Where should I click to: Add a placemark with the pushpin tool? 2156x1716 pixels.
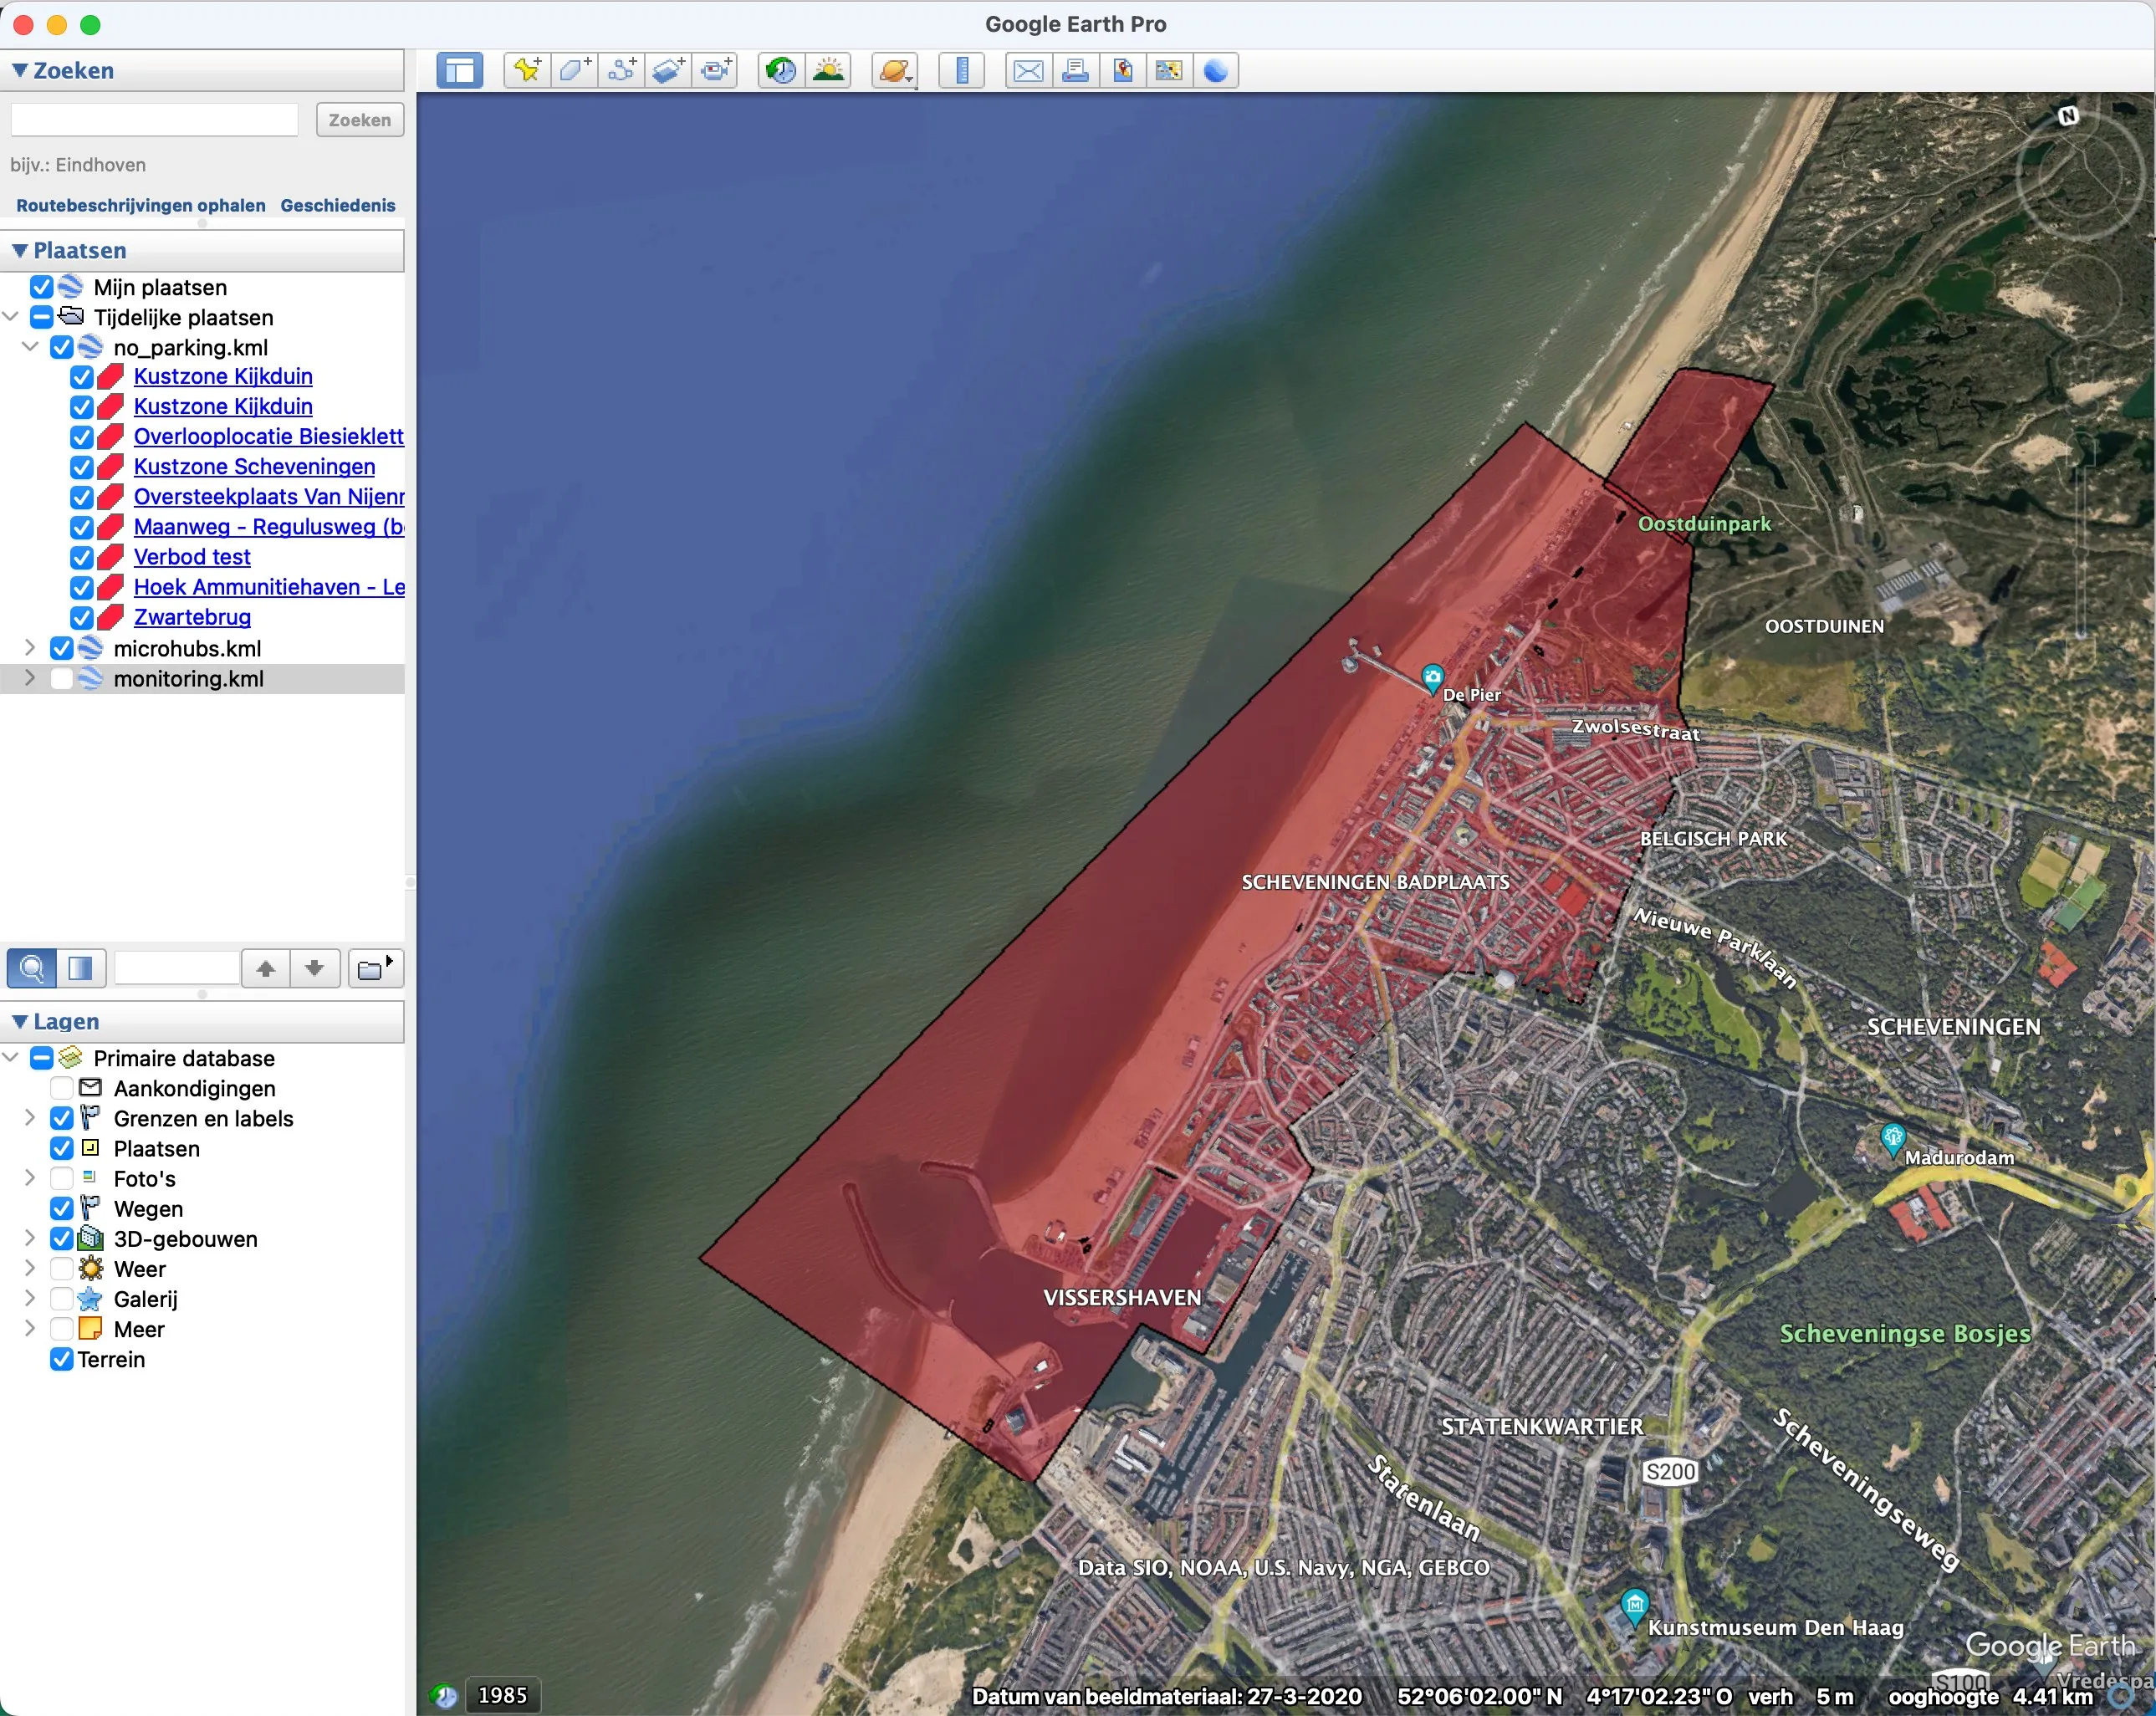(x=527, y=70)
